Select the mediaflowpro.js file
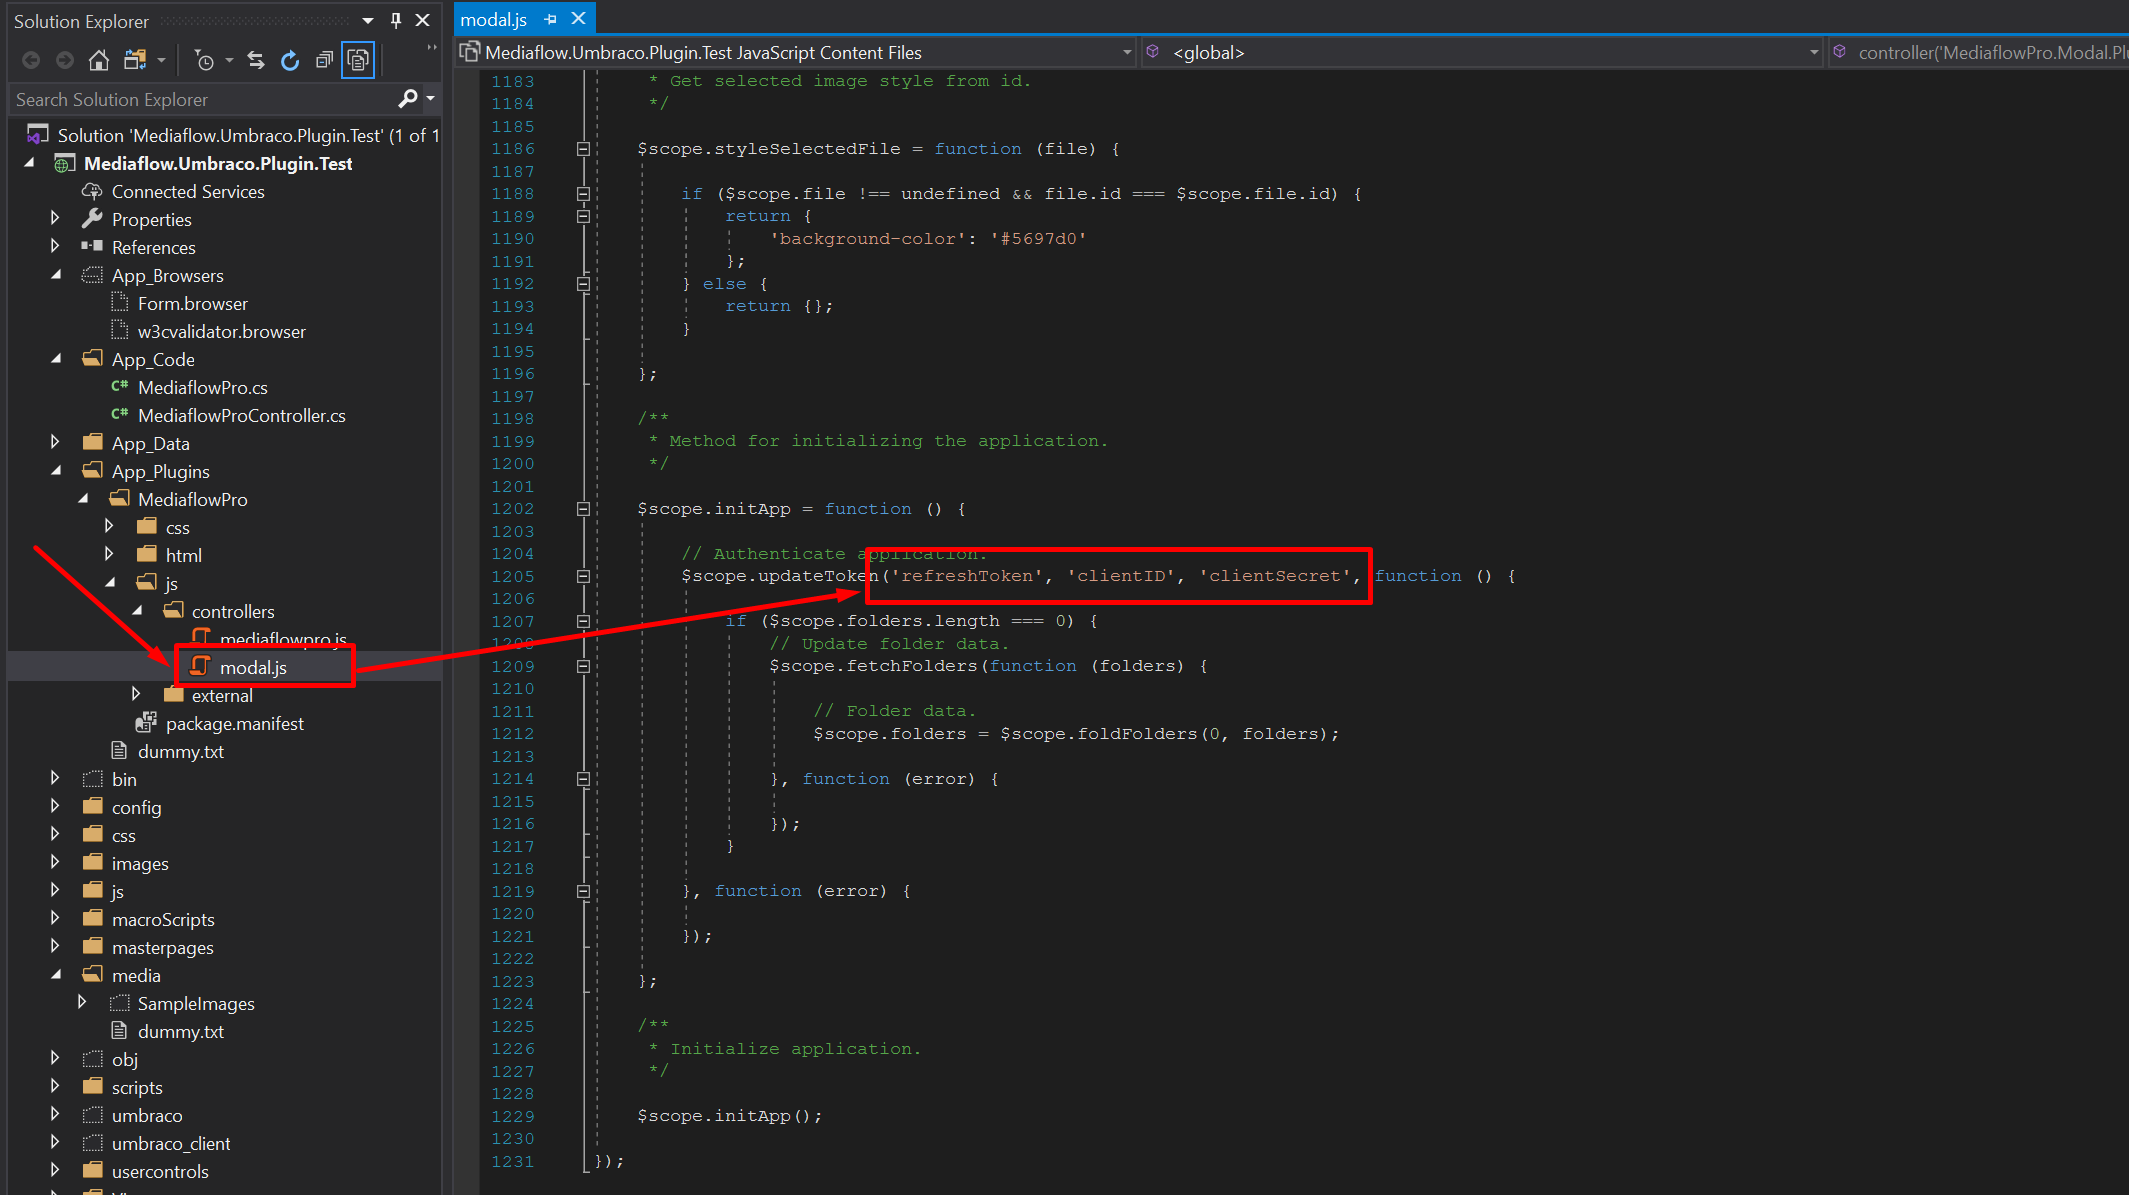The image size is (2129, 1195). point(283,638)
